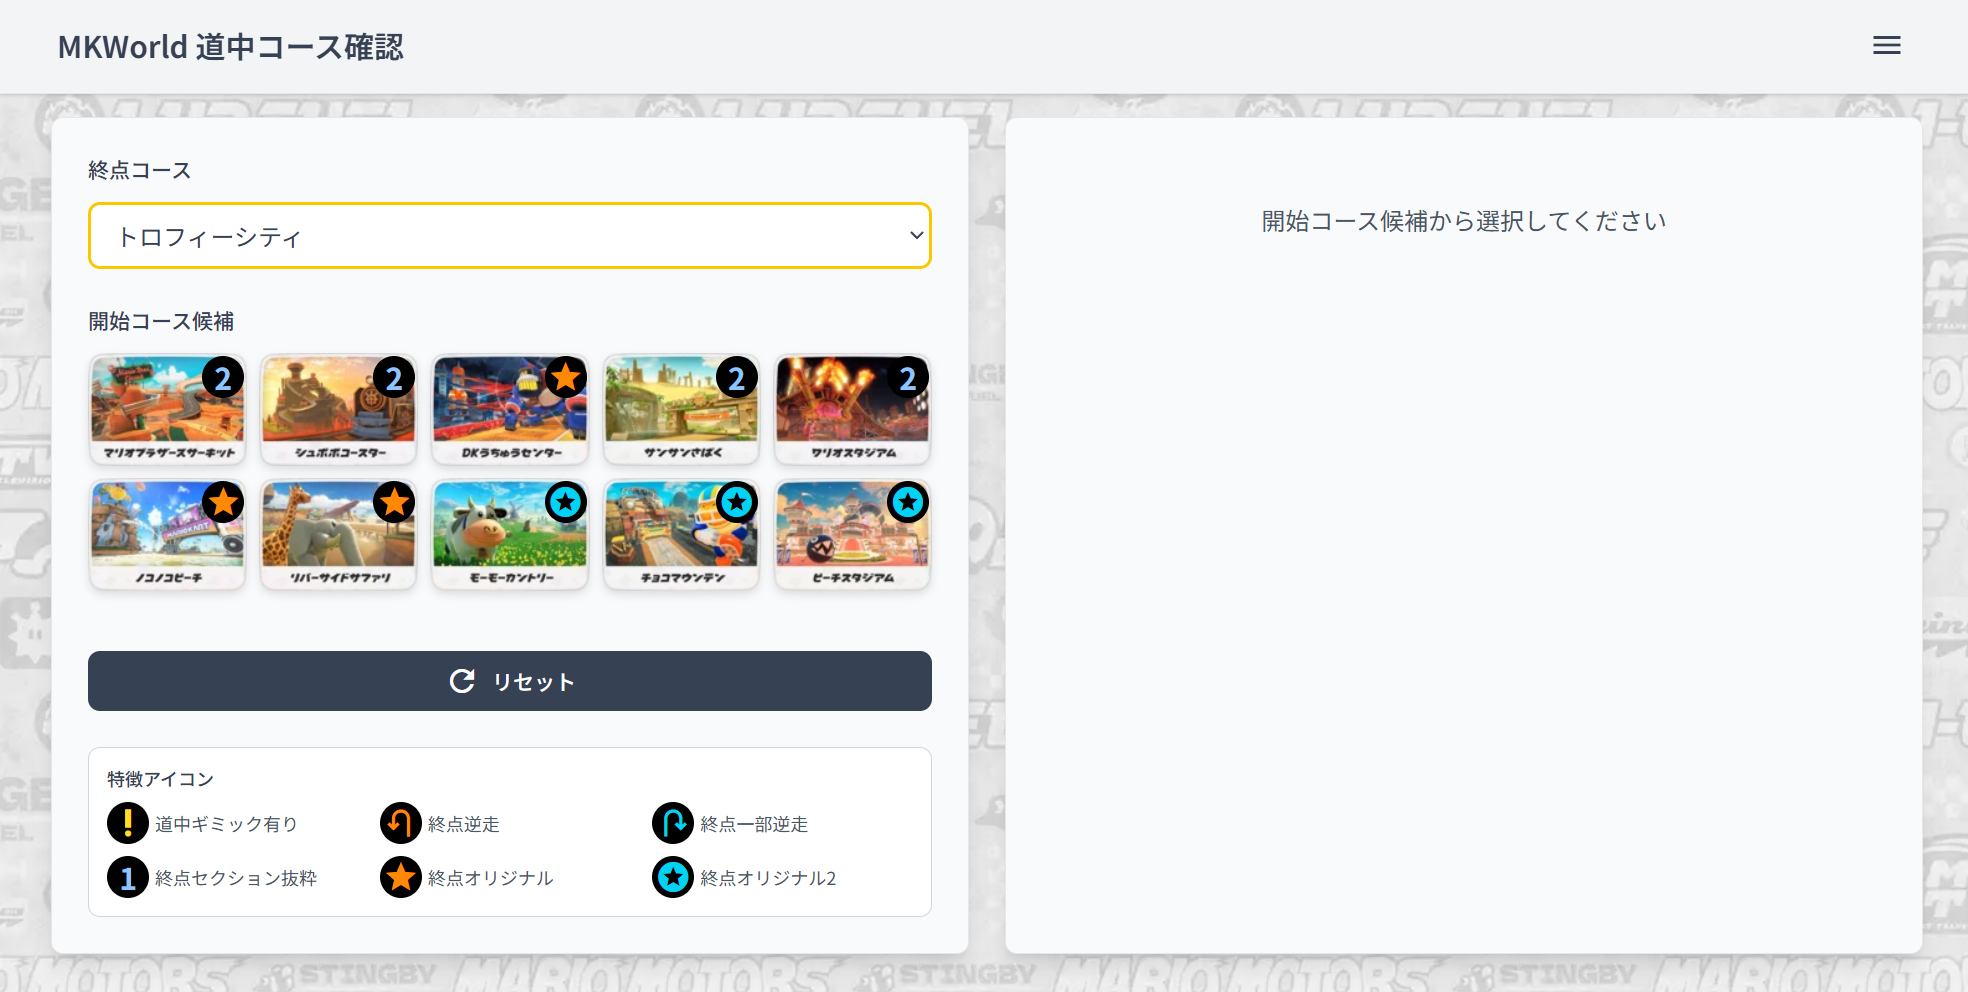
Task: Click the refresh arrow icon on the reset button
Action: click(x=462, y=681)
